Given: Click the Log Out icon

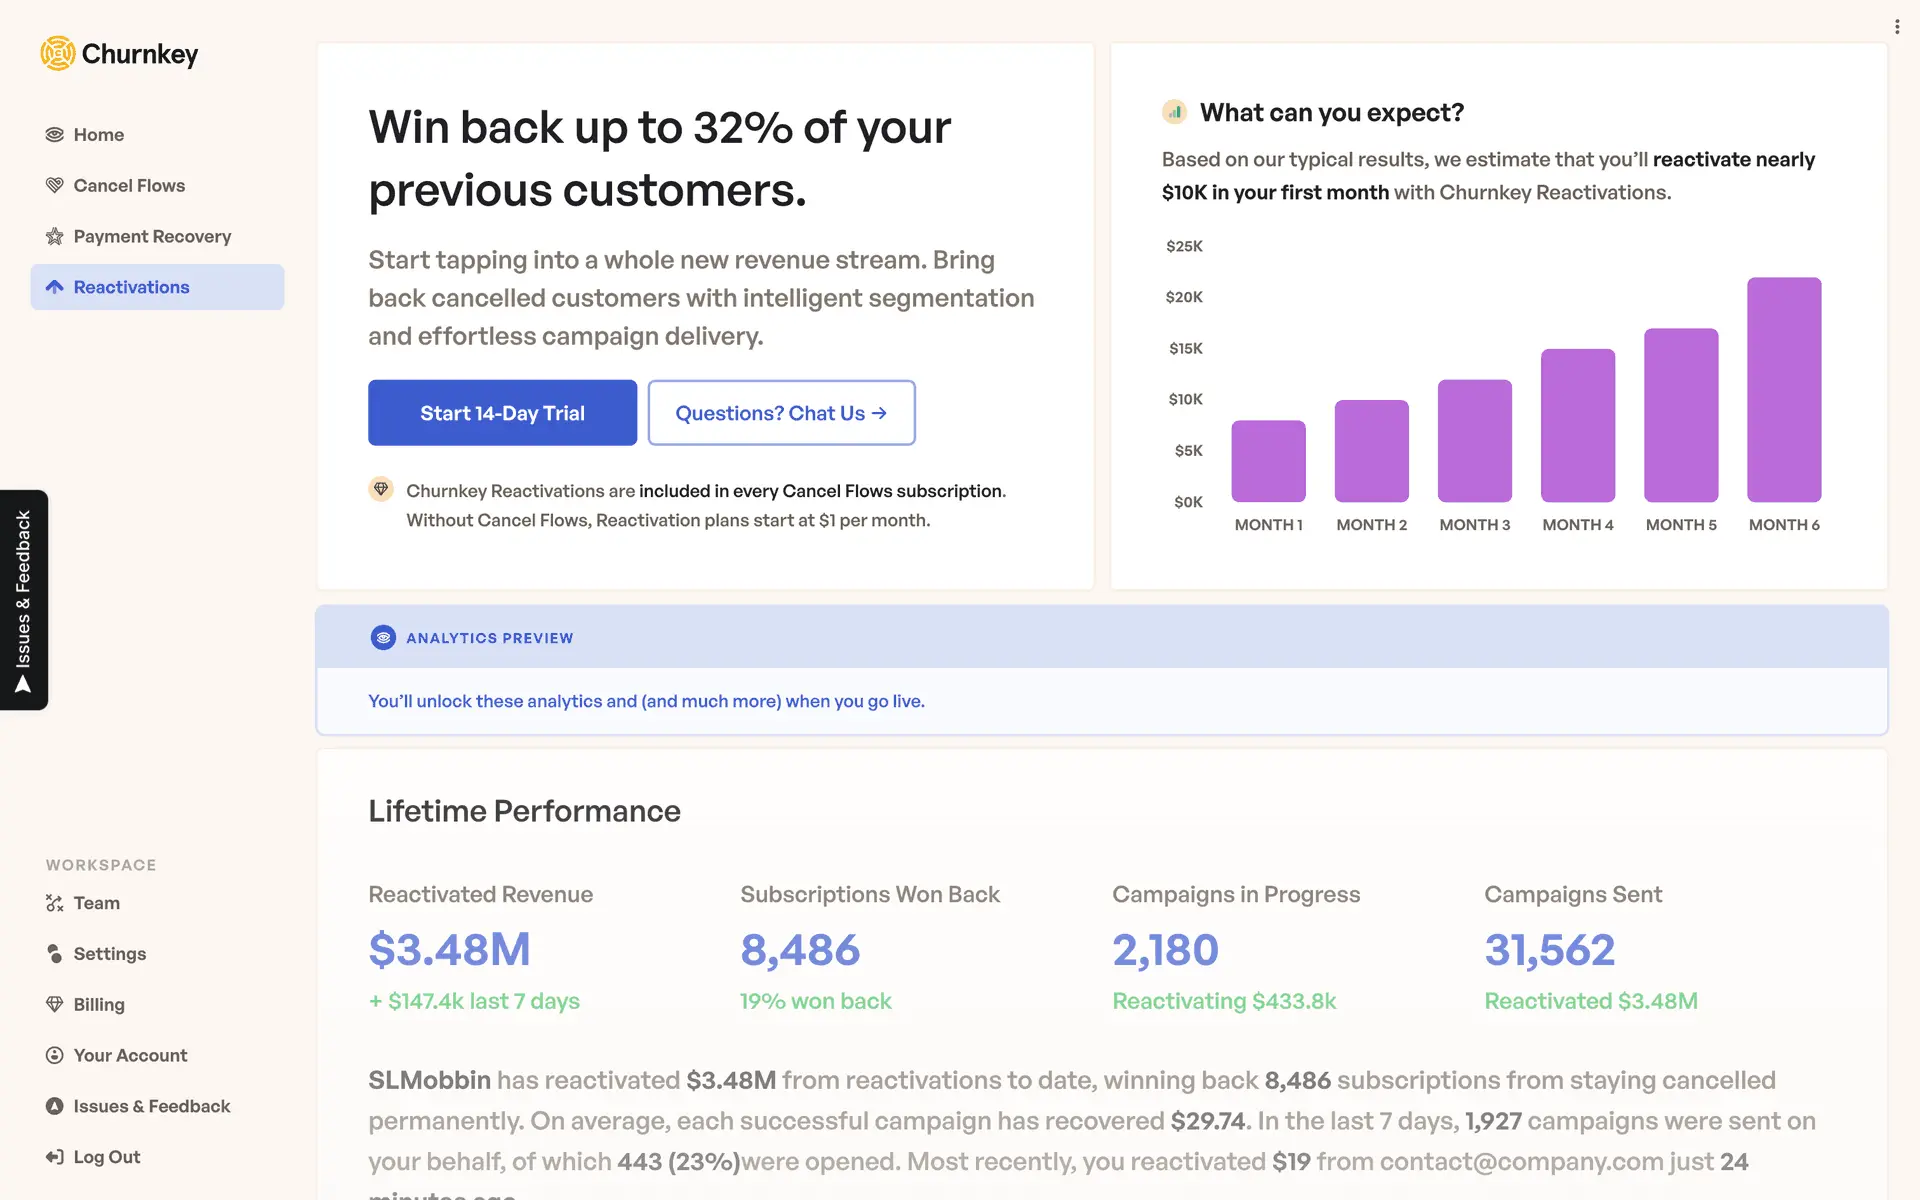Looking at the screenshot, I should coord(54,1157).
